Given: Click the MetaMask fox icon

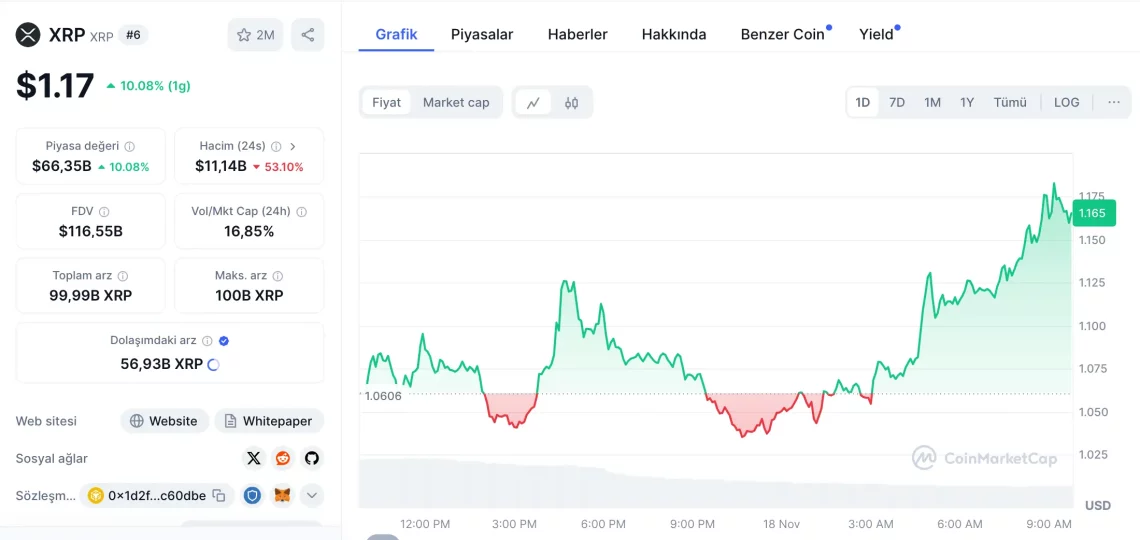Looking at the screenshot, I should click(283, 495).
